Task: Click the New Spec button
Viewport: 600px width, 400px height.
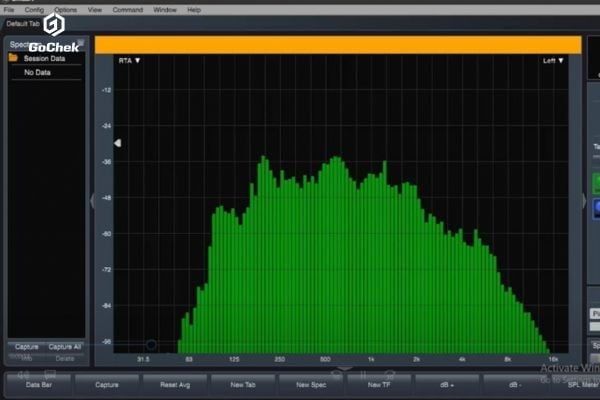Action: (311, 385)
